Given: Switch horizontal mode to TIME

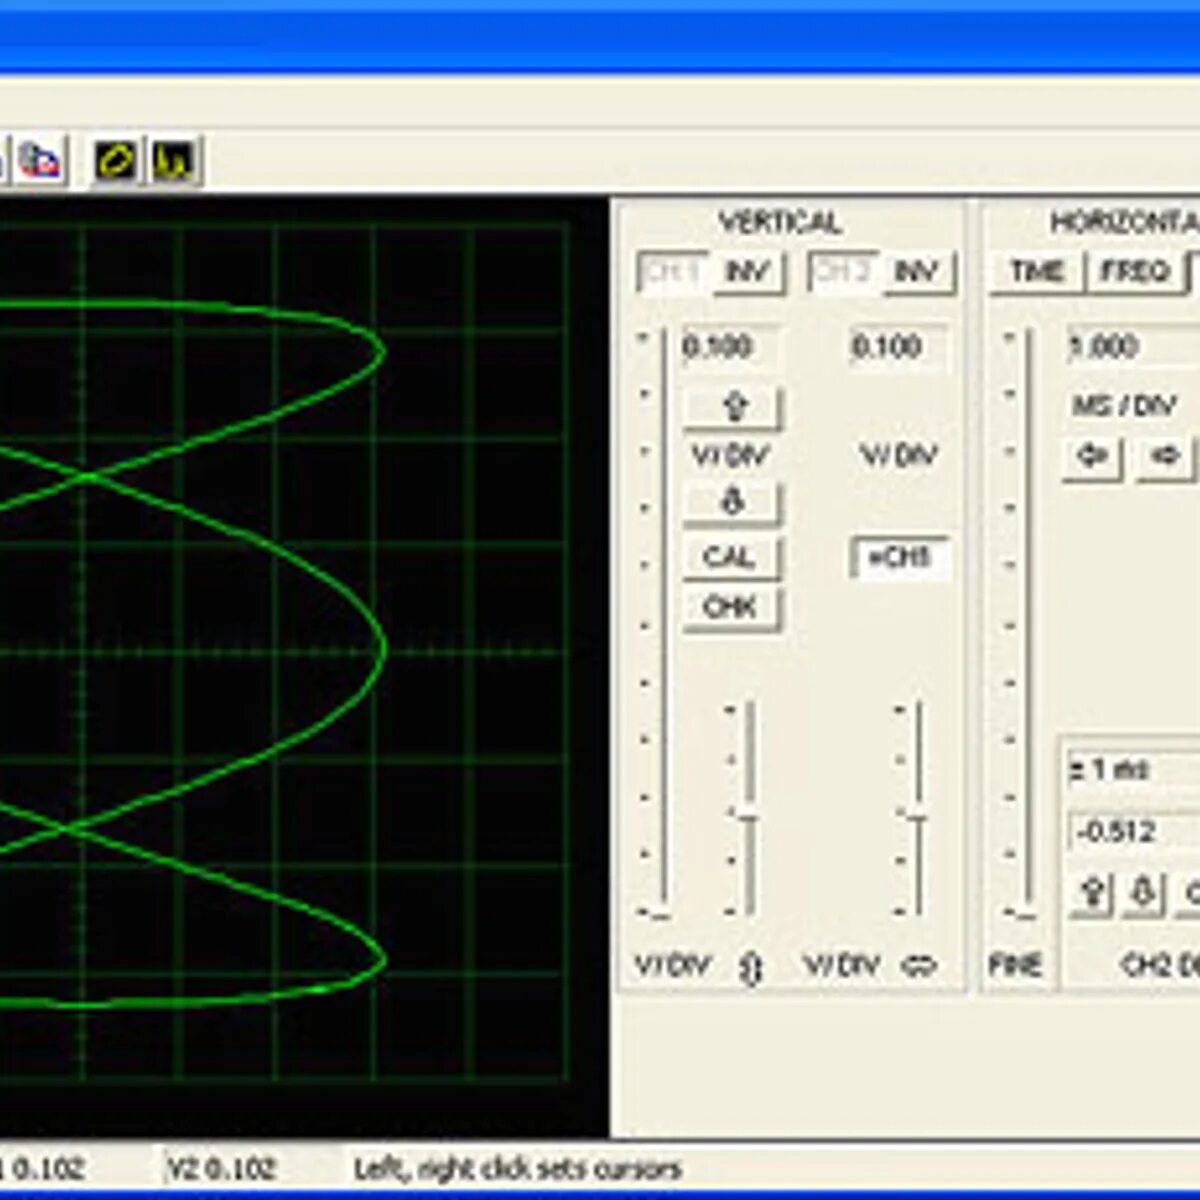Looking at the screenshot, I should [x=1036, y=271].
